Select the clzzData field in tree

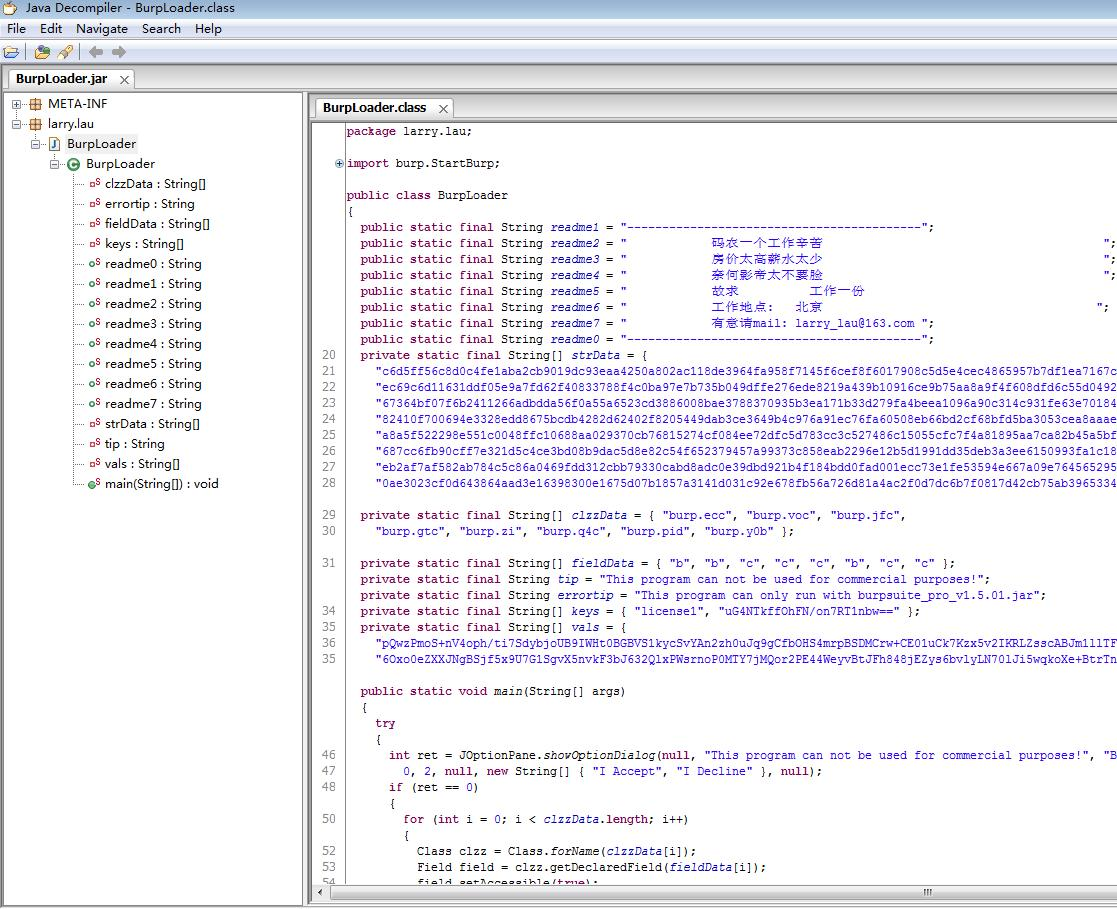click(x=155, y=184)
